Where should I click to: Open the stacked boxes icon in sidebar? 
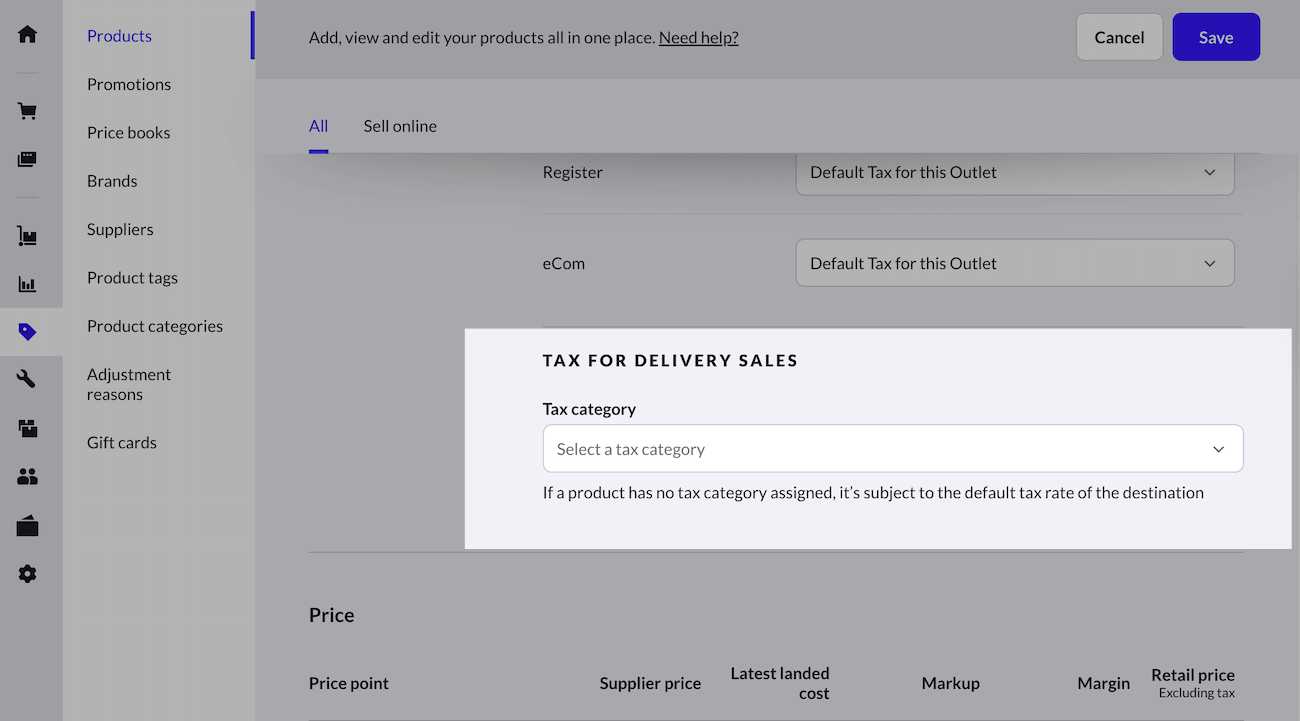coord(27,429)
